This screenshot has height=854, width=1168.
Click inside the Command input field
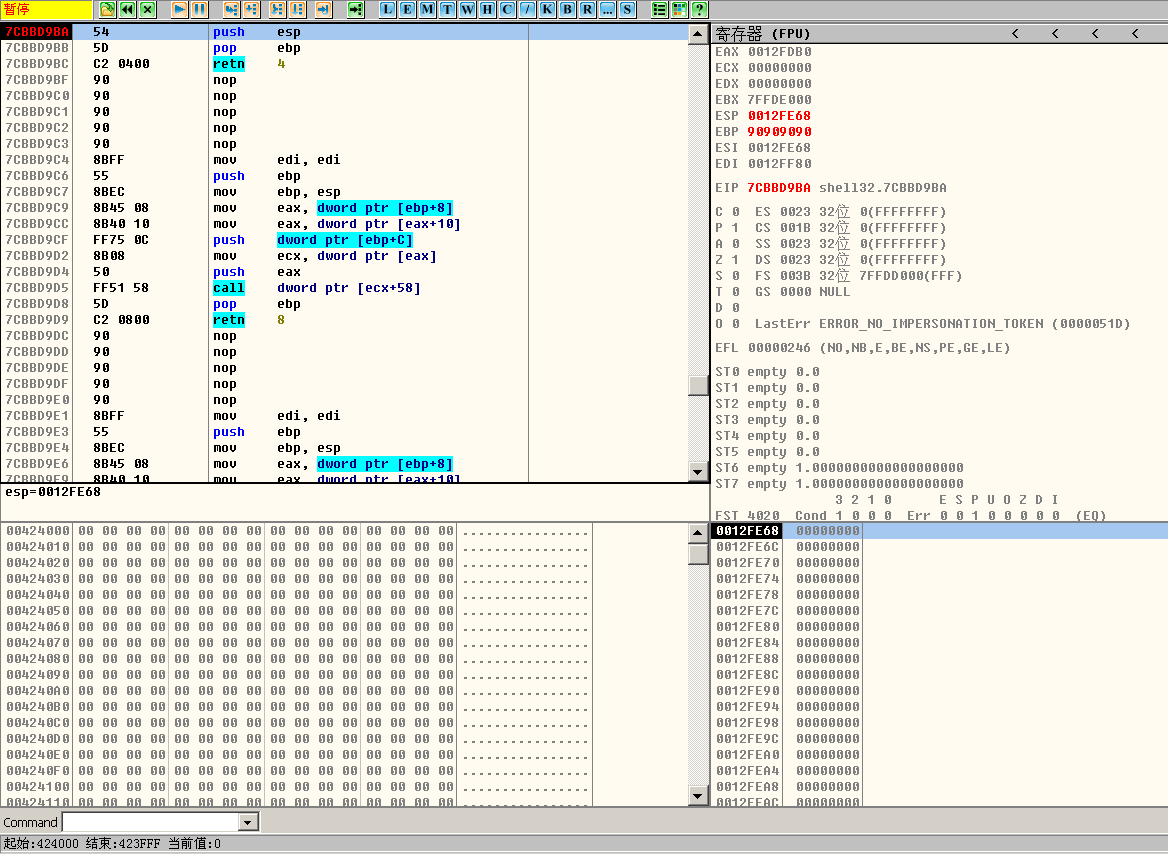tap(150, 821)
